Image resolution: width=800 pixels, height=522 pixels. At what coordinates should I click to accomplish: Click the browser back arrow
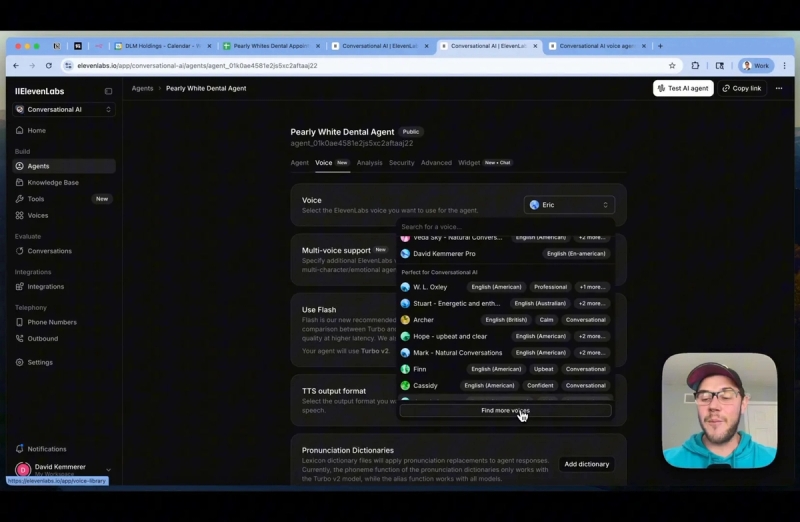[x=16, y=65]
